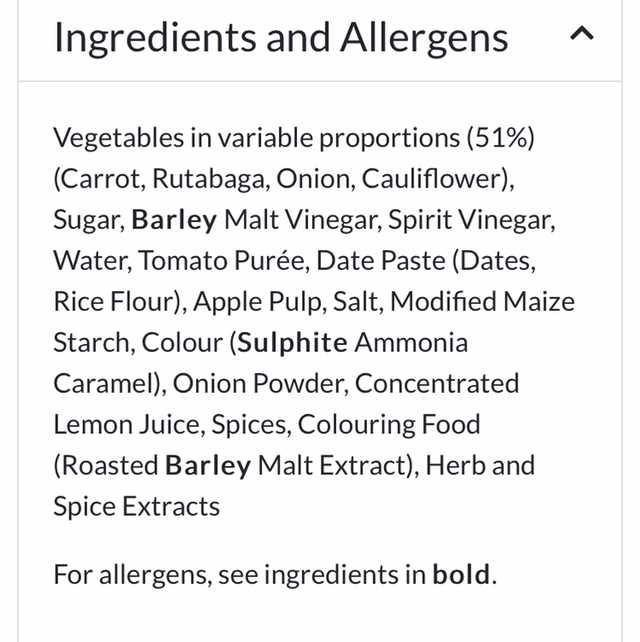The height and width of the screenshot is (642, 640).
Task: Click bold Barley before Malt Vinegar
Action: tap(175, 220)
